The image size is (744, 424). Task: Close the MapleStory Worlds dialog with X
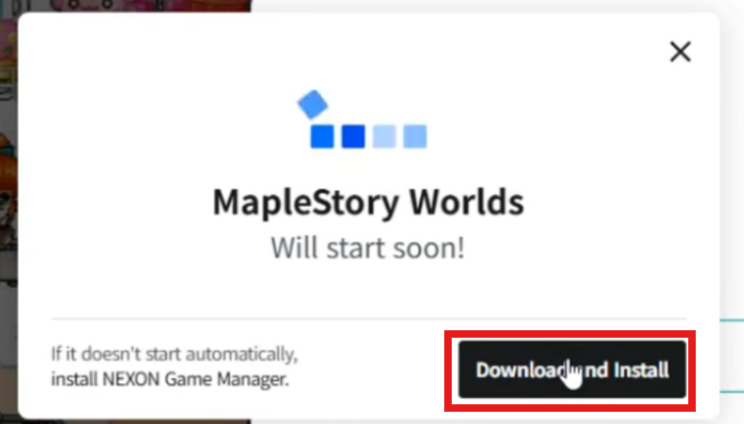(x=680, y=51)
